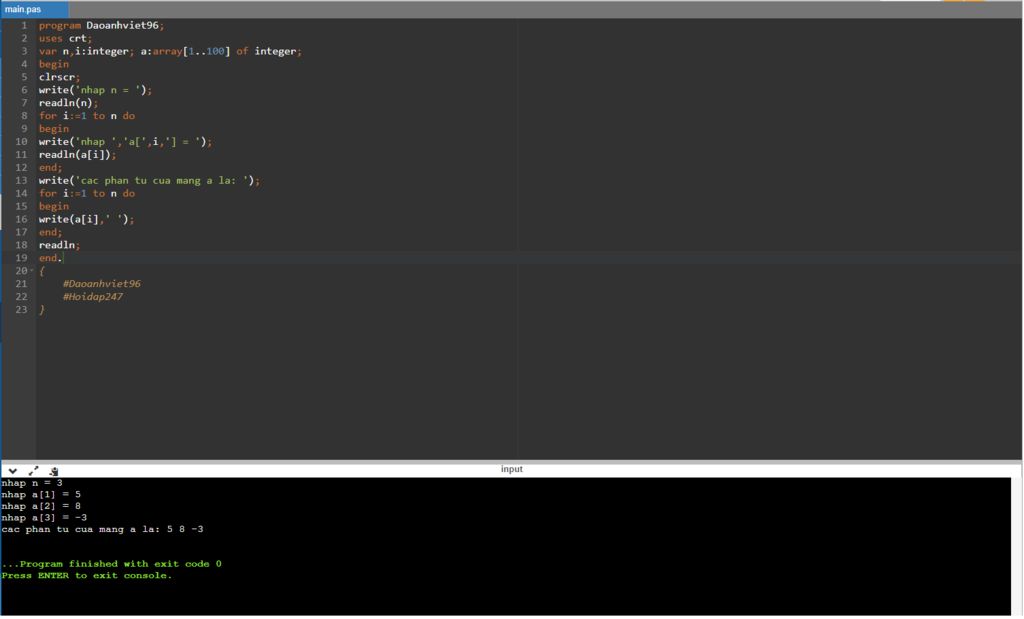1024x619 pixels.
Task: Click the "clrscr;" statement
Action: tap(59, 77)
